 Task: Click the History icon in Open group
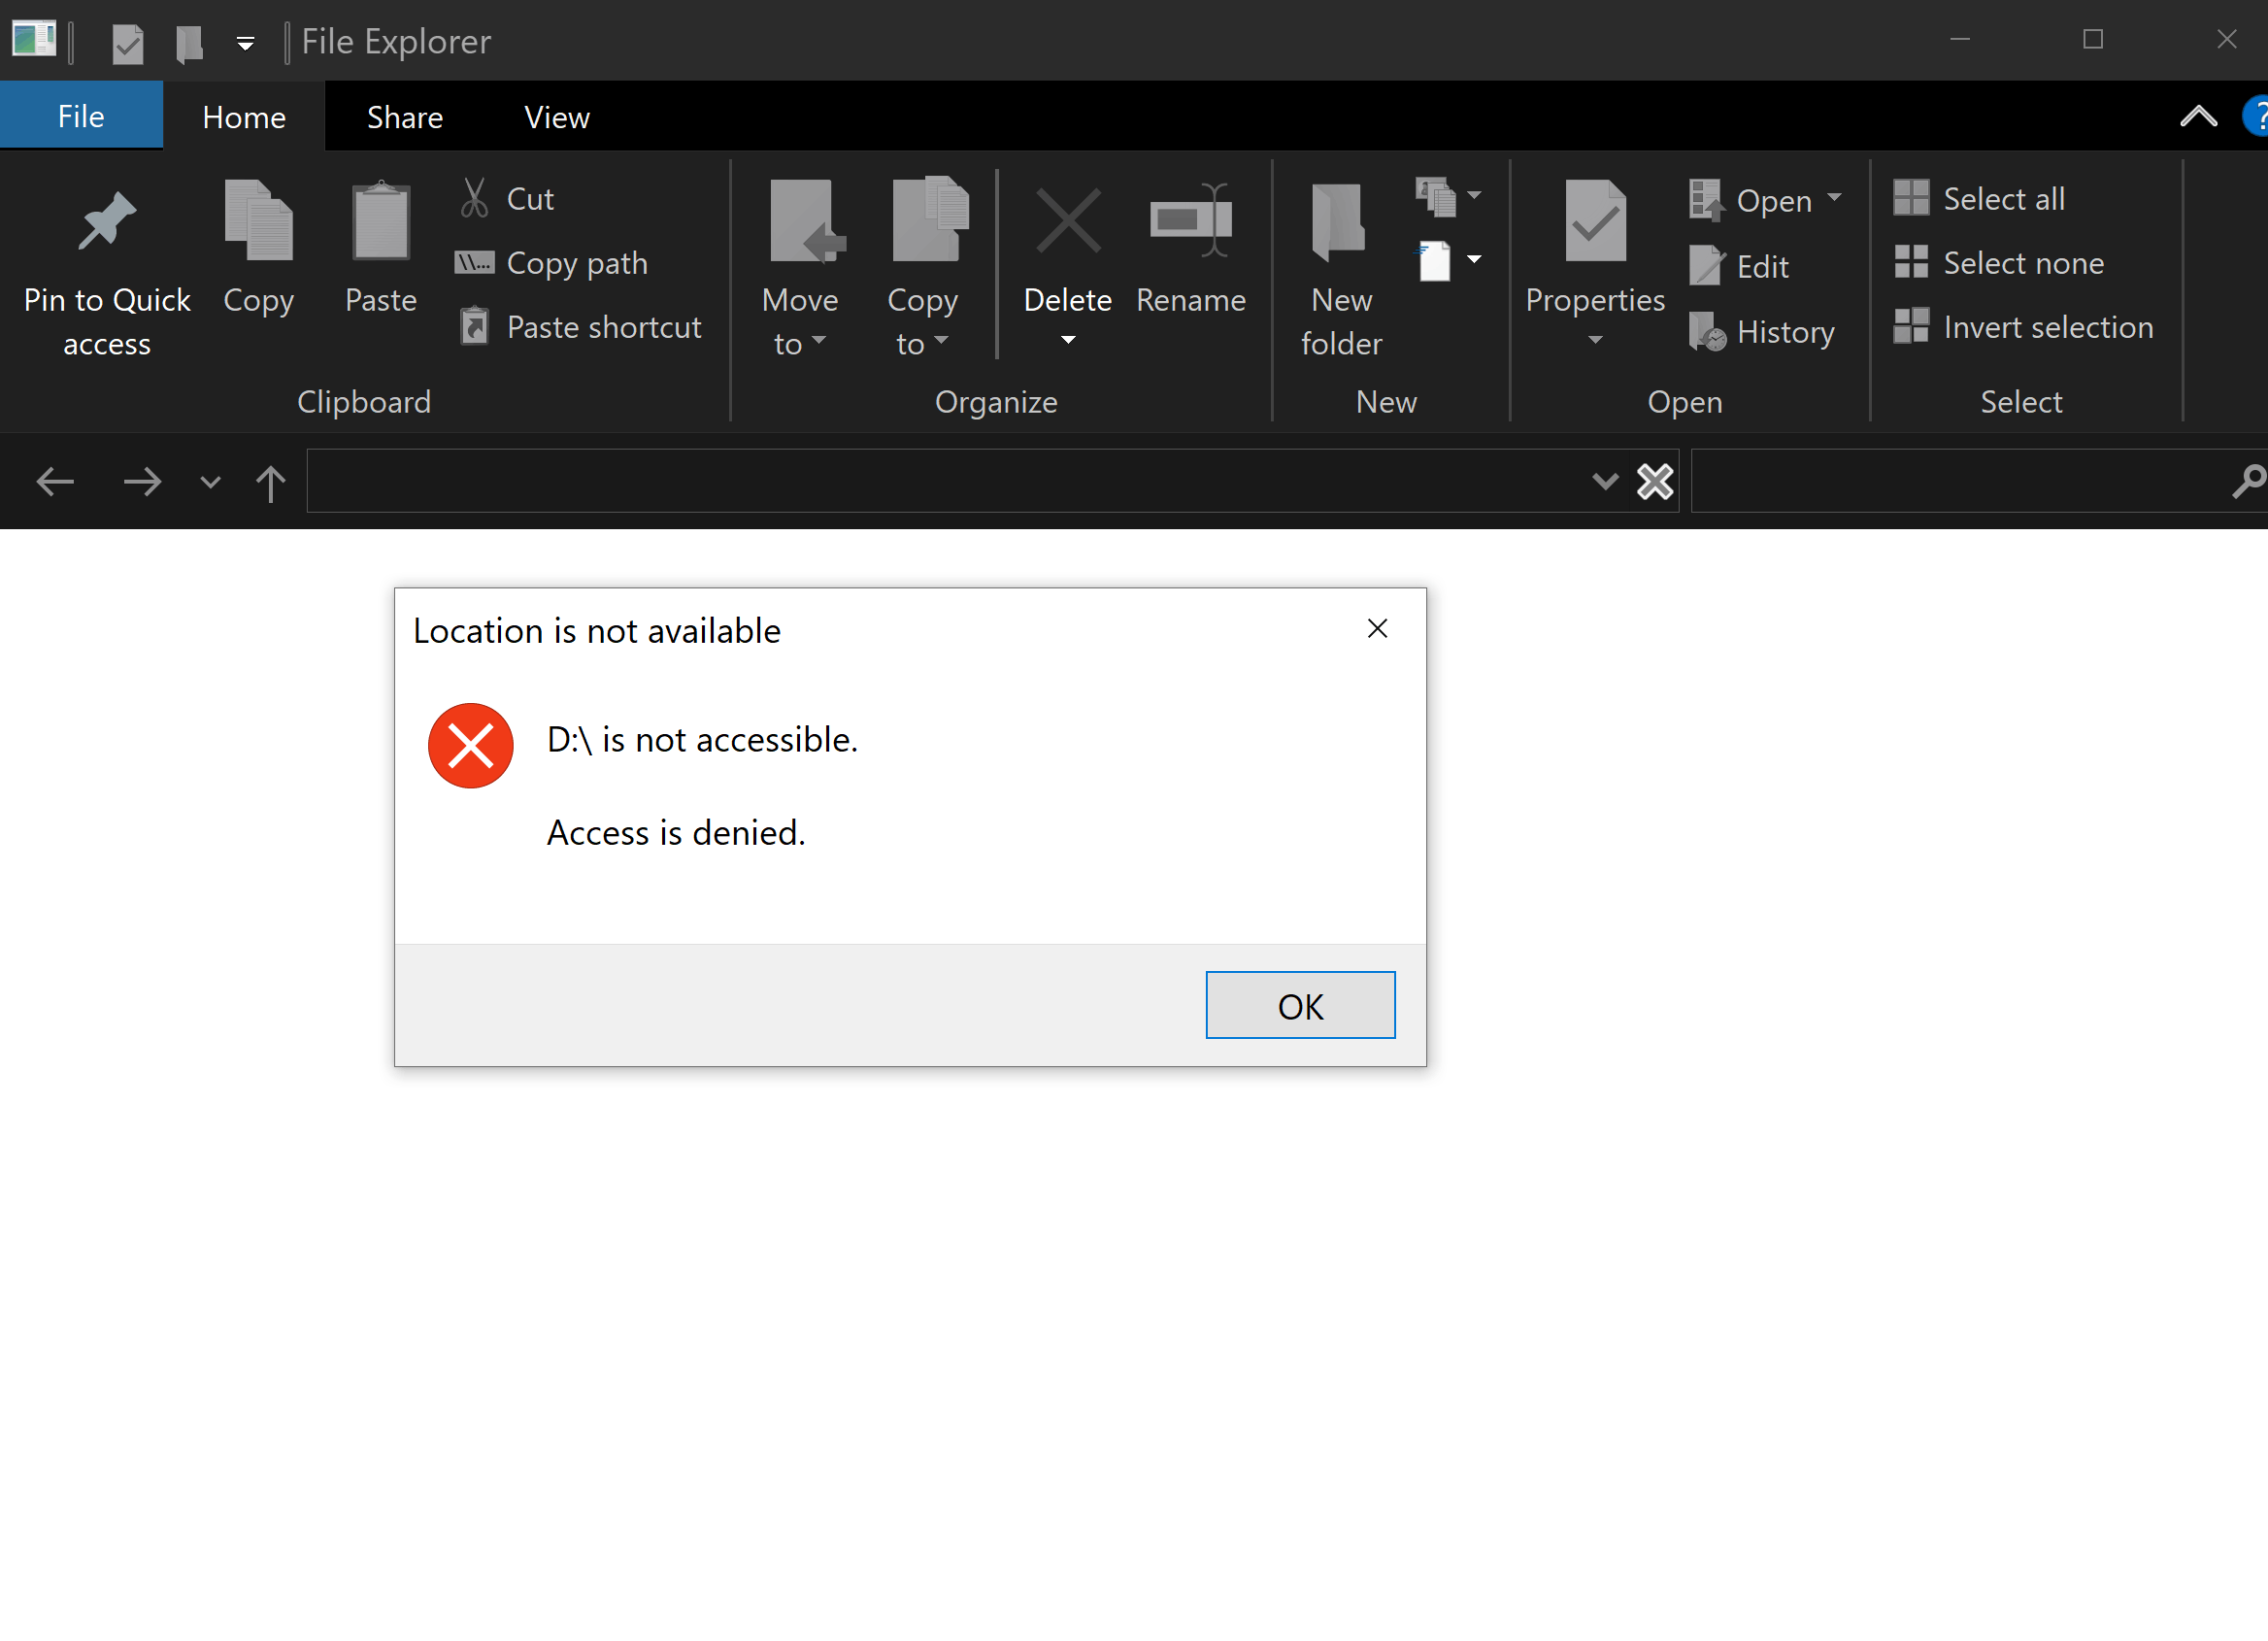coord(1706,332)
